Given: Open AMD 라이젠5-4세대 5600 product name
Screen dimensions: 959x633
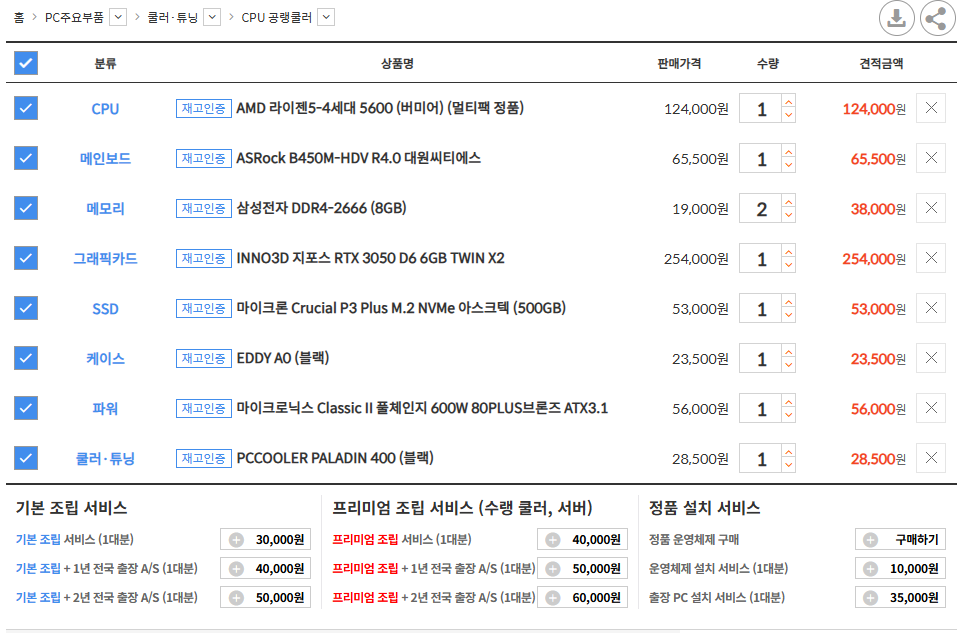Looking at the screenshot, I should coord(380,108).
